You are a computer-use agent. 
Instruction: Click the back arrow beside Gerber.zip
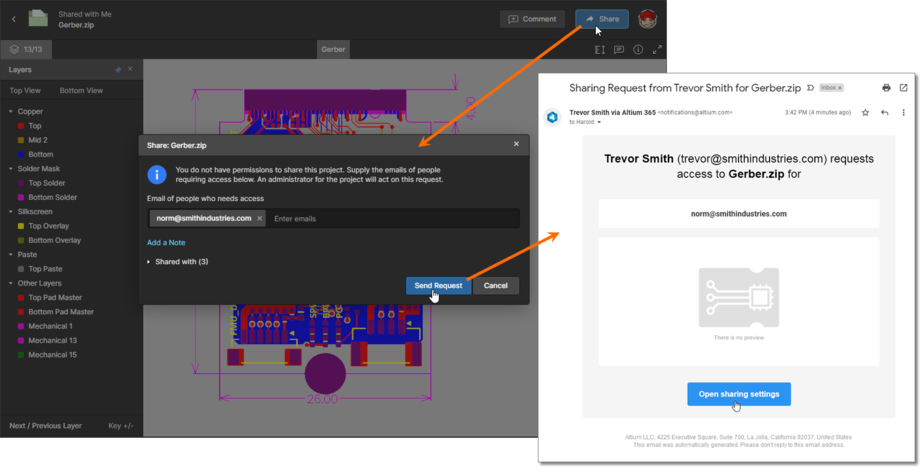(x=14, y=19)
